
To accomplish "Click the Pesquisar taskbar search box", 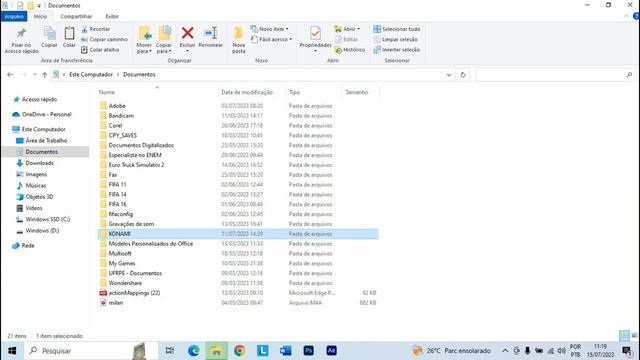I will tap(91, 351).
